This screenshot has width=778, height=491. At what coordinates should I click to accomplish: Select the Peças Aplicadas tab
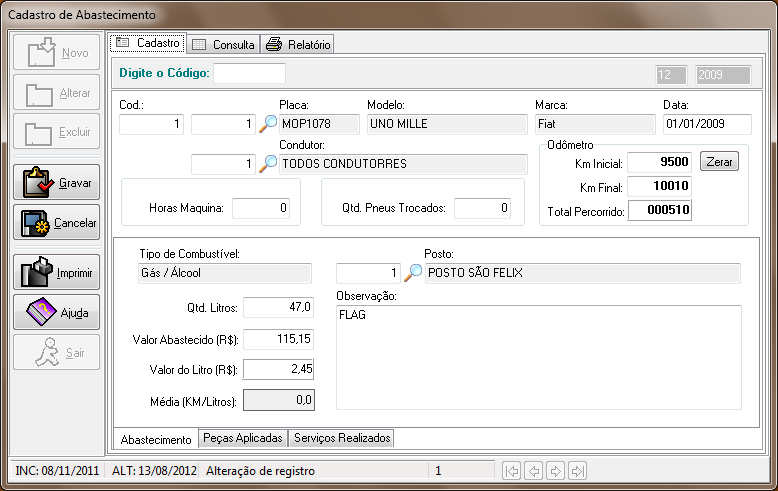(243, 438)
